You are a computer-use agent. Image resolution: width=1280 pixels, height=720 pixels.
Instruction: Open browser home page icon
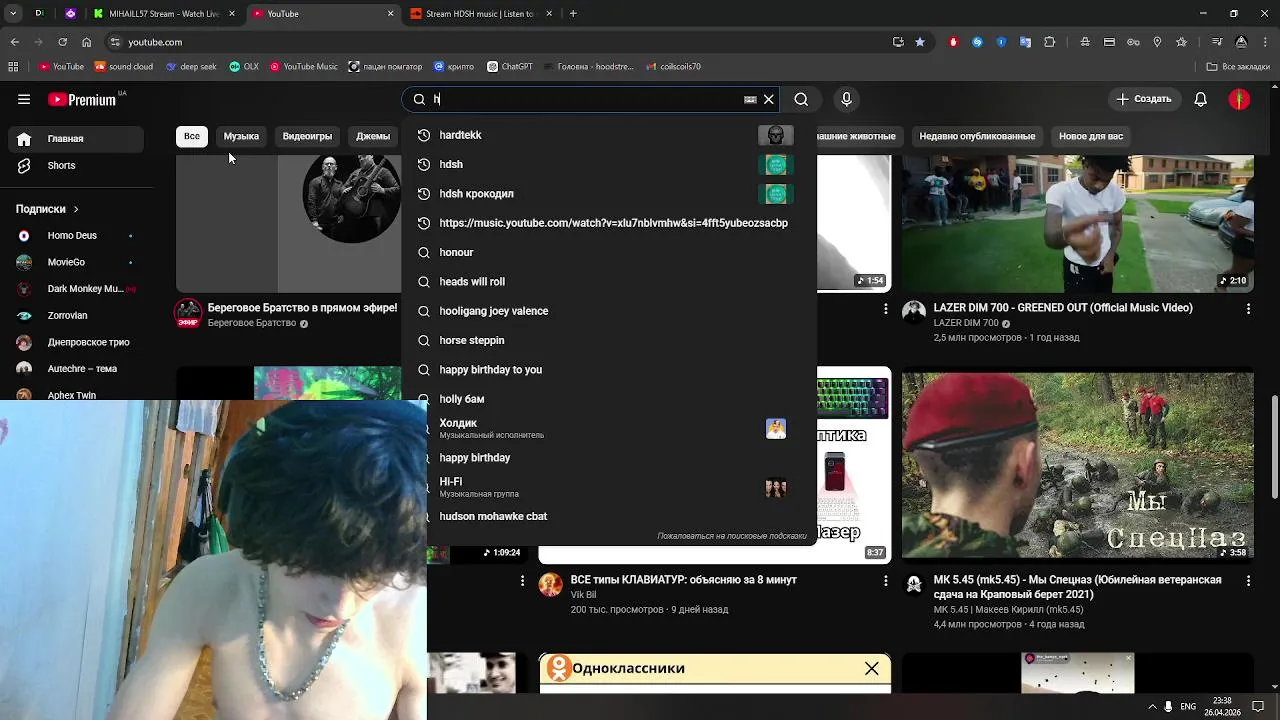pyautogui.click(x=87, y=42)
